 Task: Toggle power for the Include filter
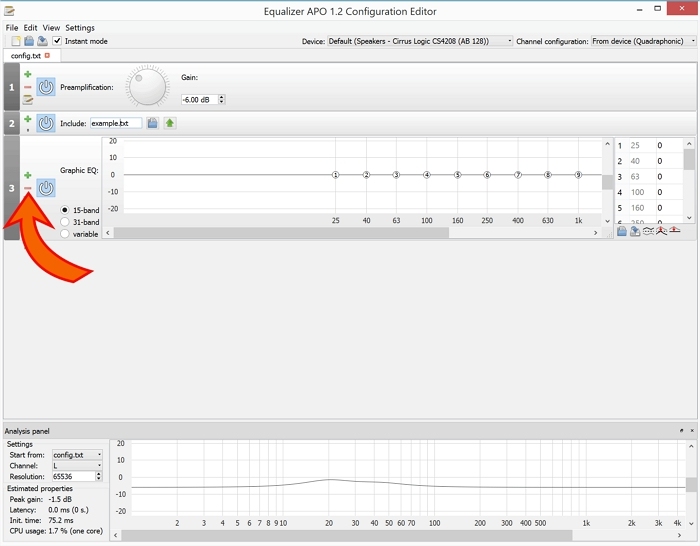coord(46,123)
